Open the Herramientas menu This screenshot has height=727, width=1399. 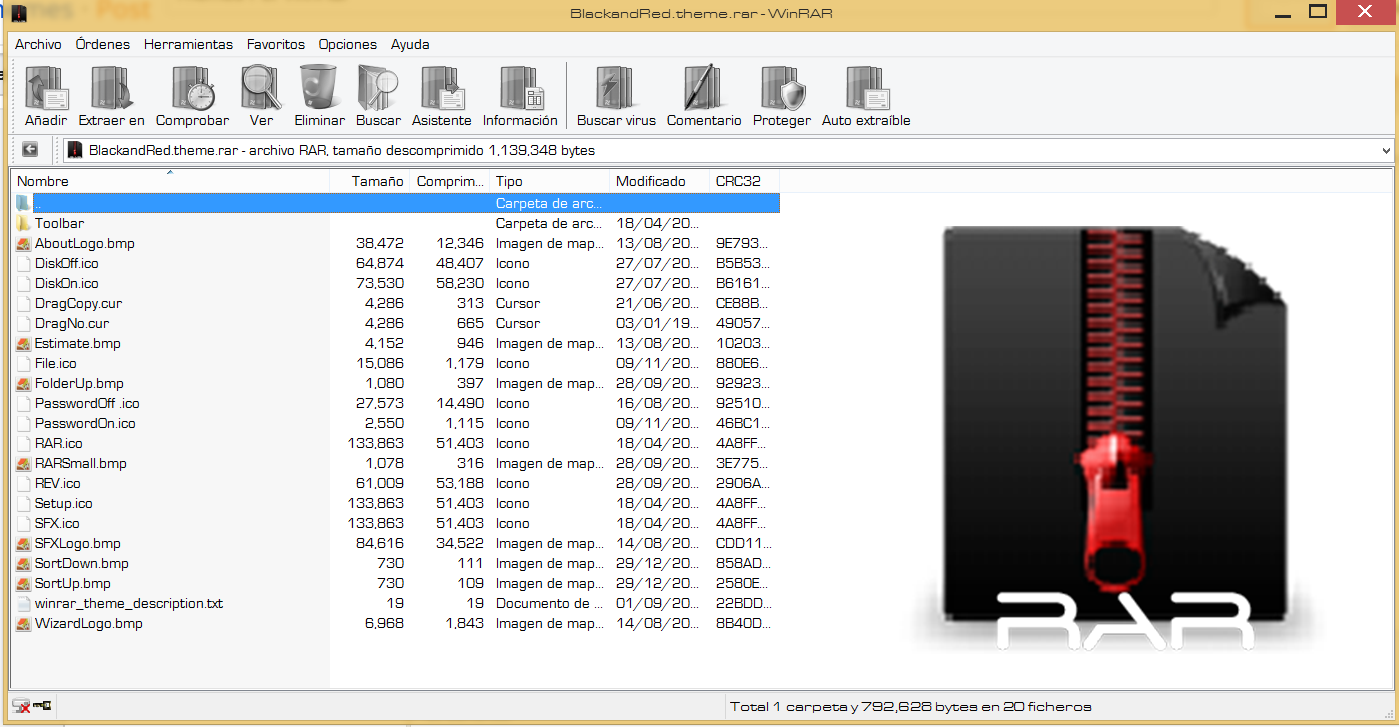[x=188, y=44]
